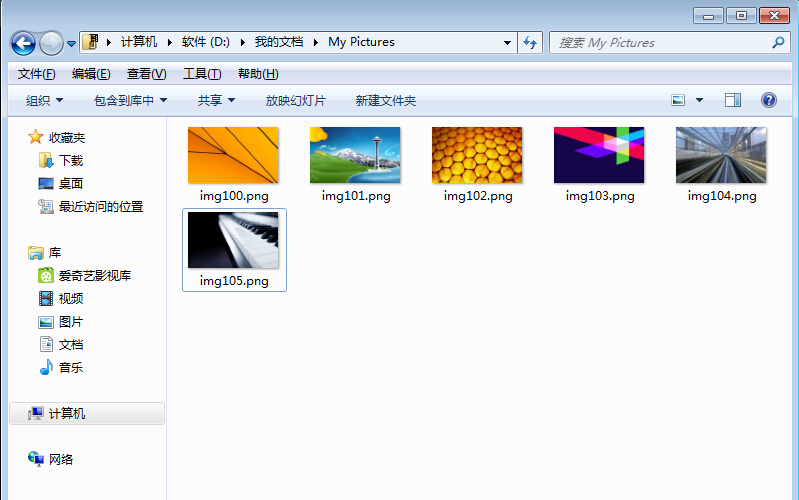799x500 pixels.
Task: Select the 桌面 desktop item in sidebar
Action: pos(70,183)
